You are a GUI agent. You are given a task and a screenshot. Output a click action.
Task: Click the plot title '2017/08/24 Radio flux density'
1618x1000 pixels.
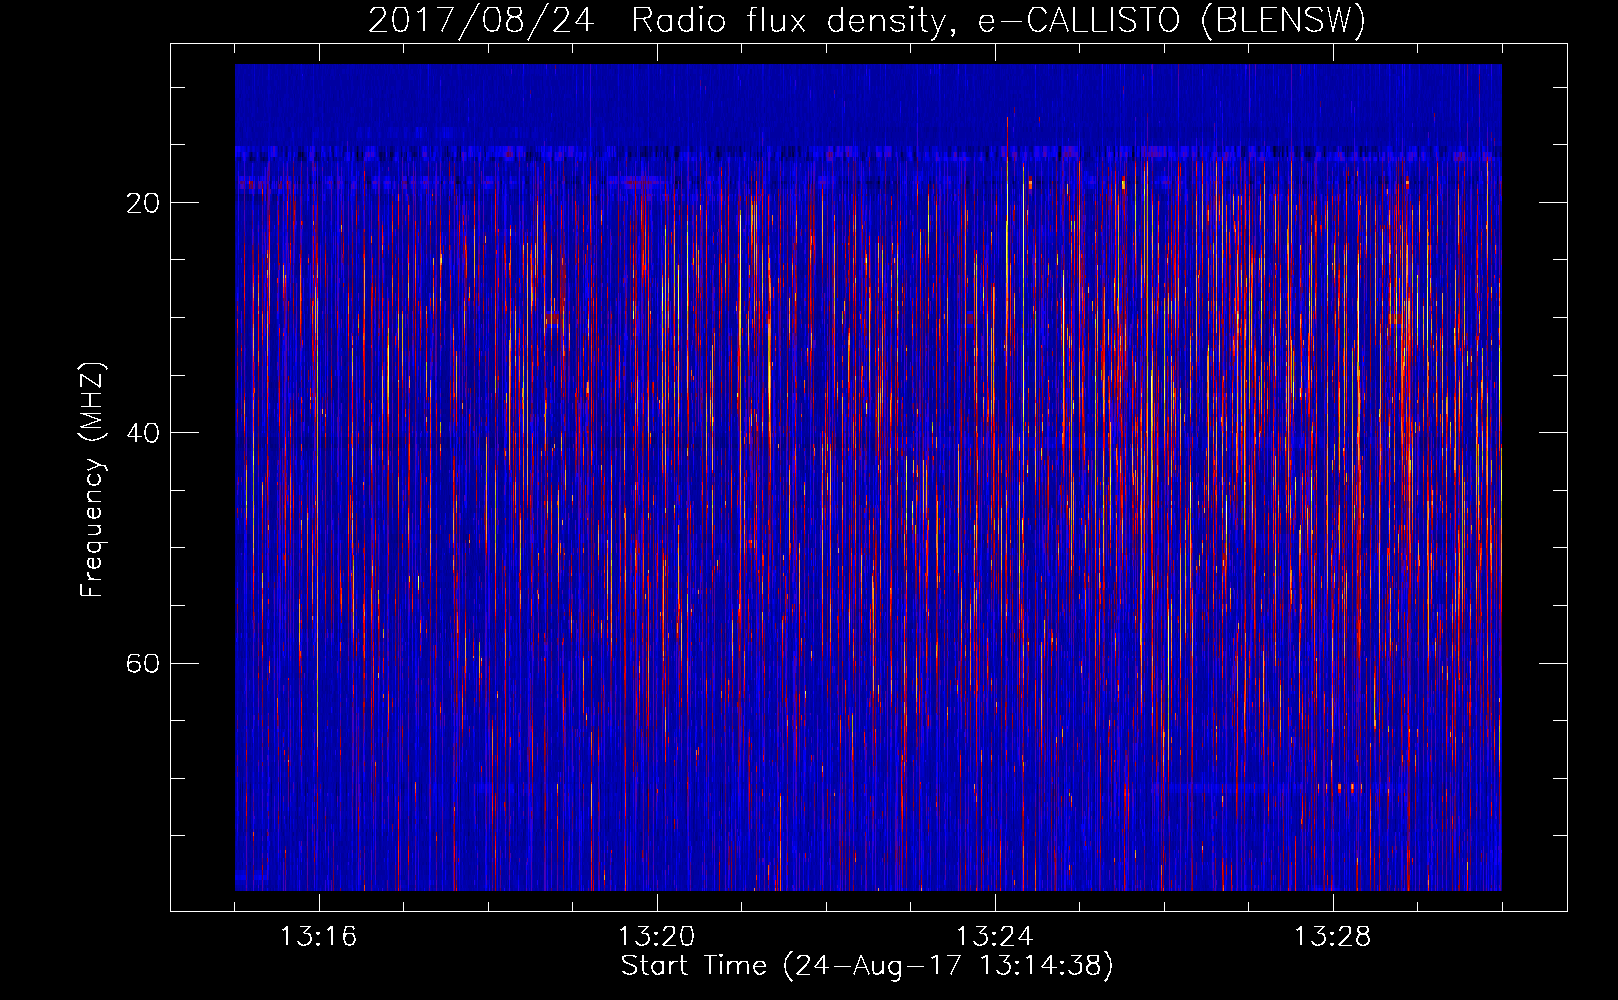pos(867,21)
